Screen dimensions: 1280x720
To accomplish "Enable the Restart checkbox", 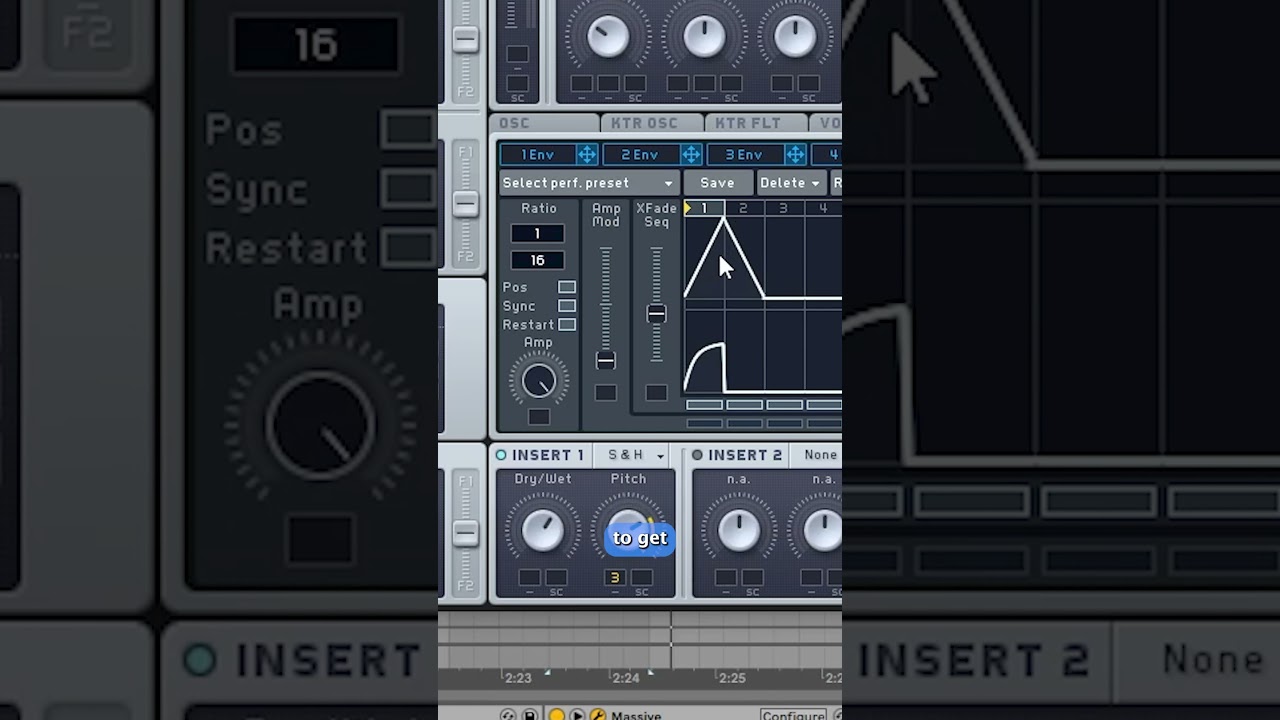I will 567,325.
